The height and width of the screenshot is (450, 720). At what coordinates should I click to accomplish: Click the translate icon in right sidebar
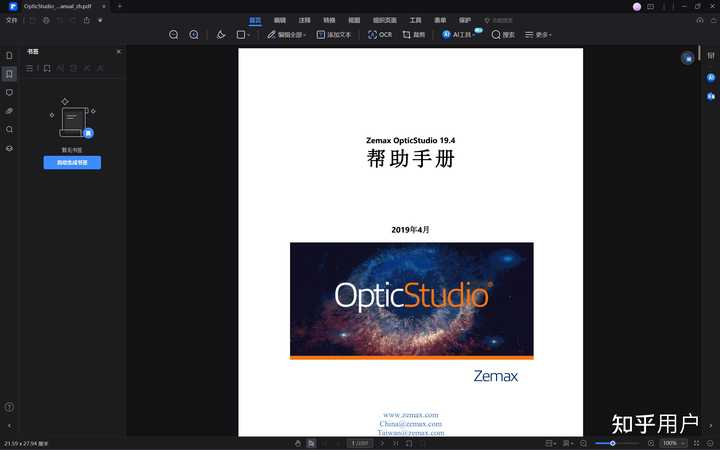tap(711, 96)
